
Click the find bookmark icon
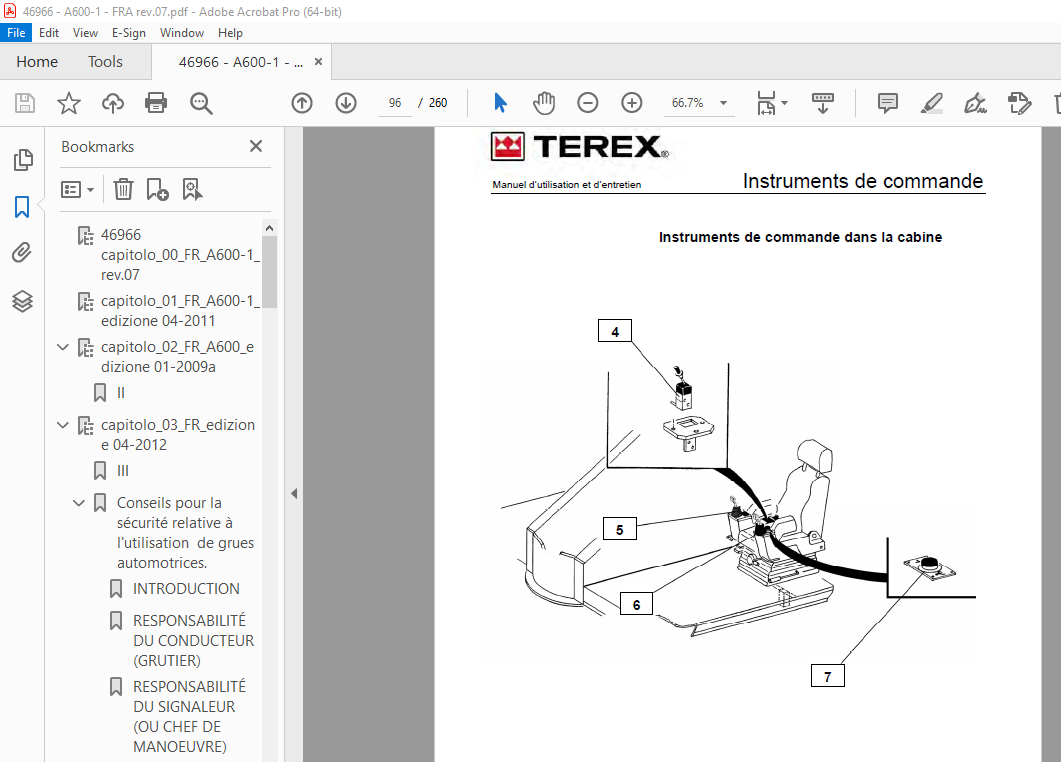[x=192, y=189]
